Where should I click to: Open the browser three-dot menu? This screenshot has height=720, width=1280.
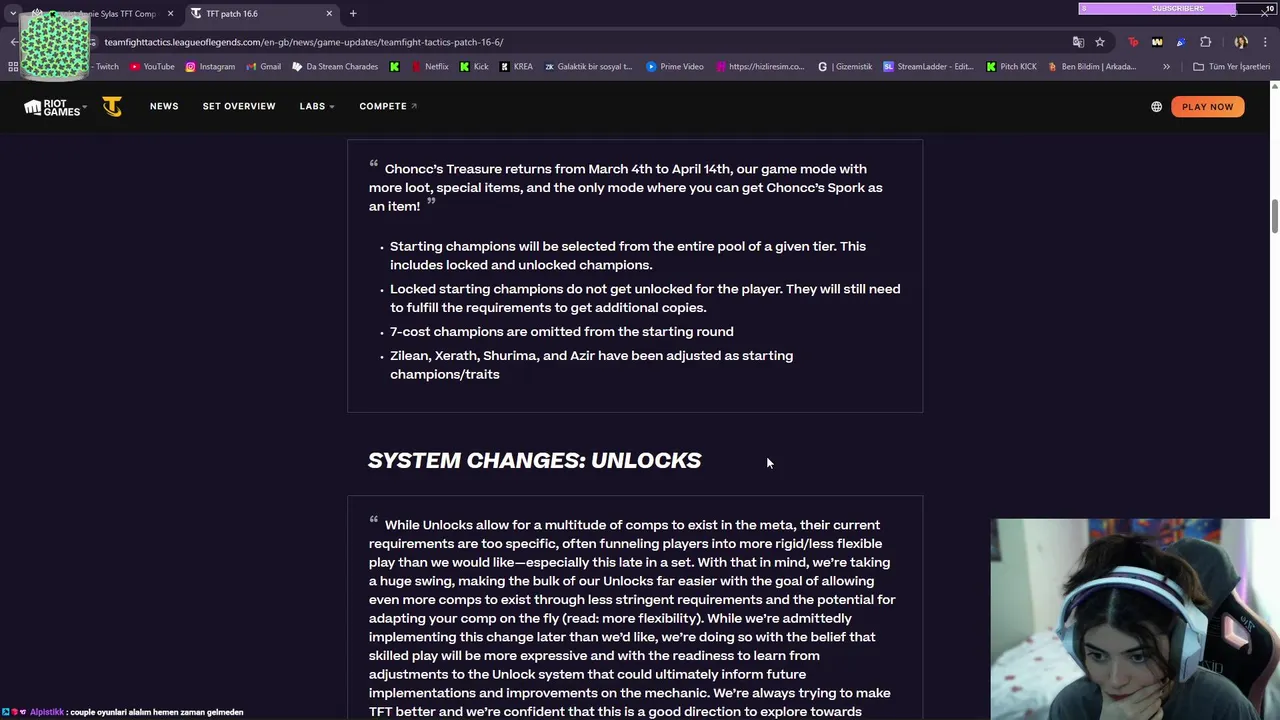coord(1265,42)
